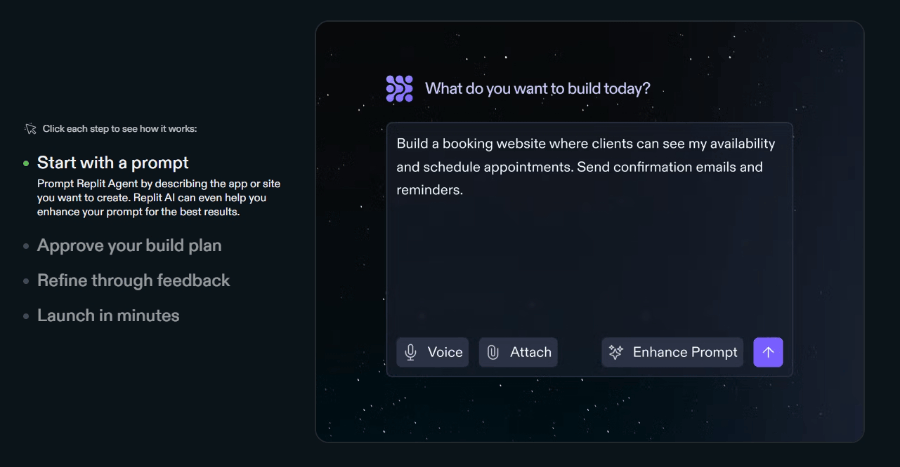This screenshot has width=900, height=467.
Task: Switch to the Launch in minutes step
Action: pyautogui.click(x=108, y=316)
